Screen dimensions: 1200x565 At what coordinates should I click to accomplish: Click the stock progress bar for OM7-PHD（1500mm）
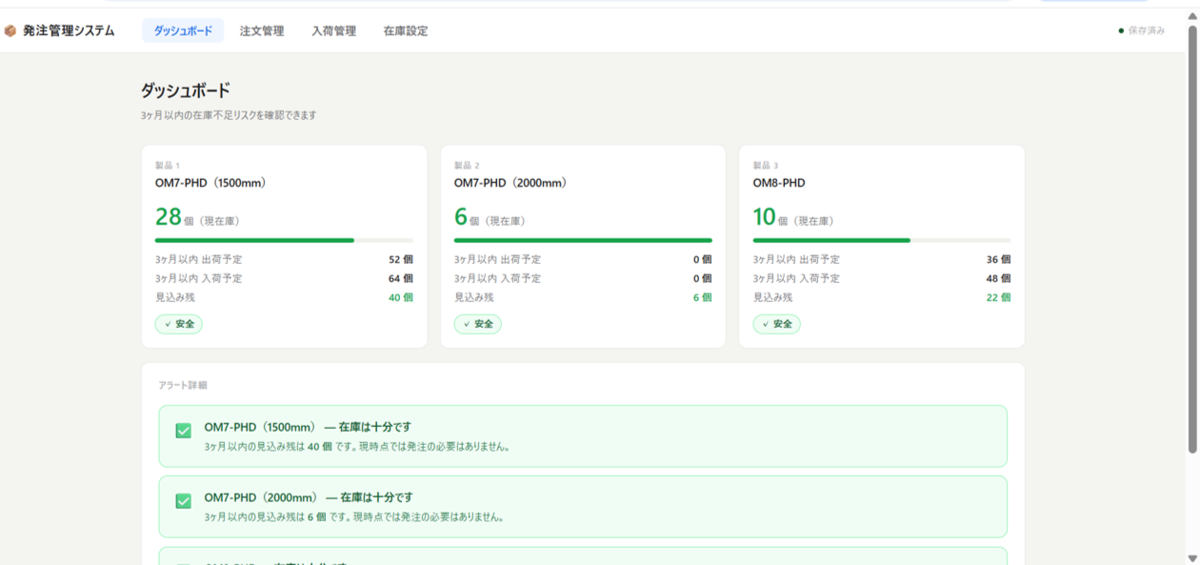click(x=284, y=240)
